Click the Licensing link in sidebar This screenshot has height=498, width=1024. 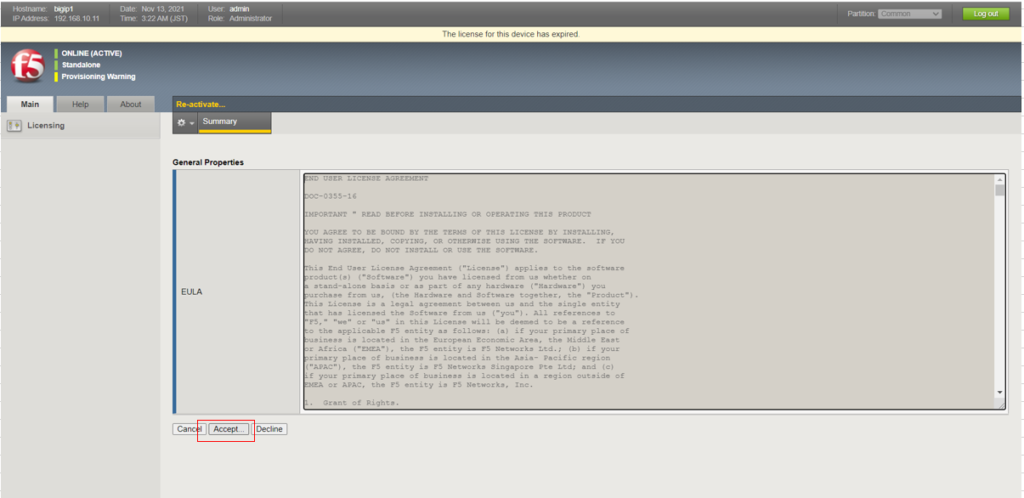tap(46, 126)
